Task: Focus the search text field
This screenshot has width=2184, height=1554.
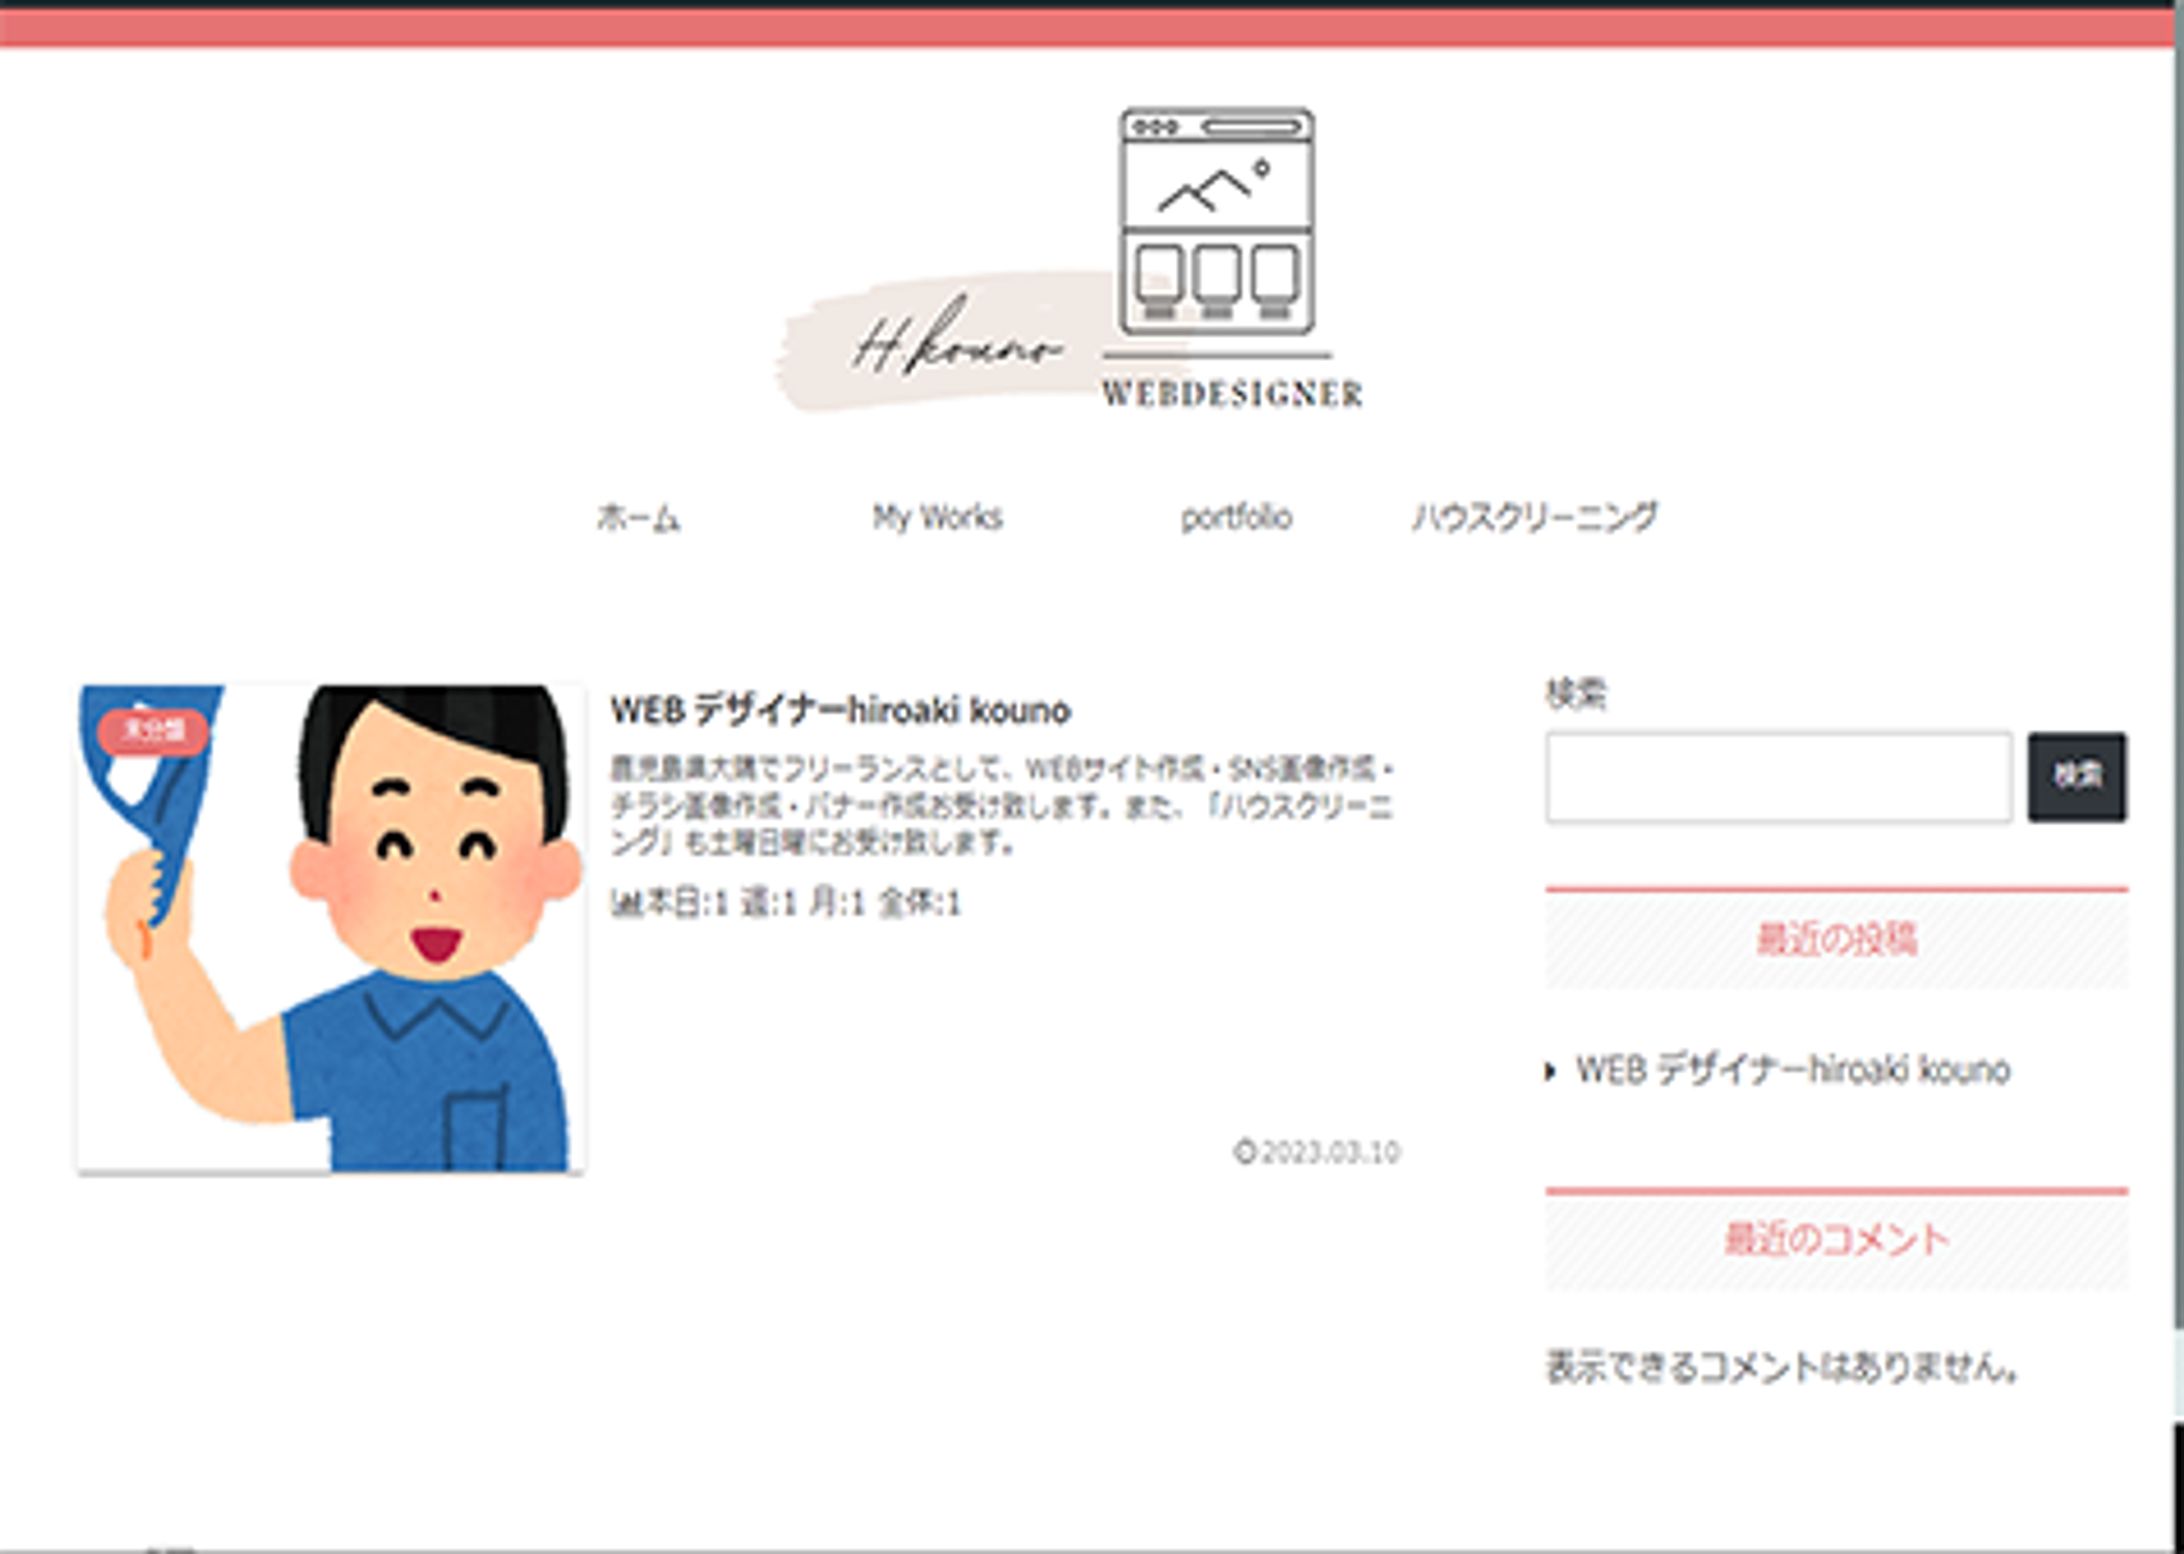Action: click(1778, 777)
